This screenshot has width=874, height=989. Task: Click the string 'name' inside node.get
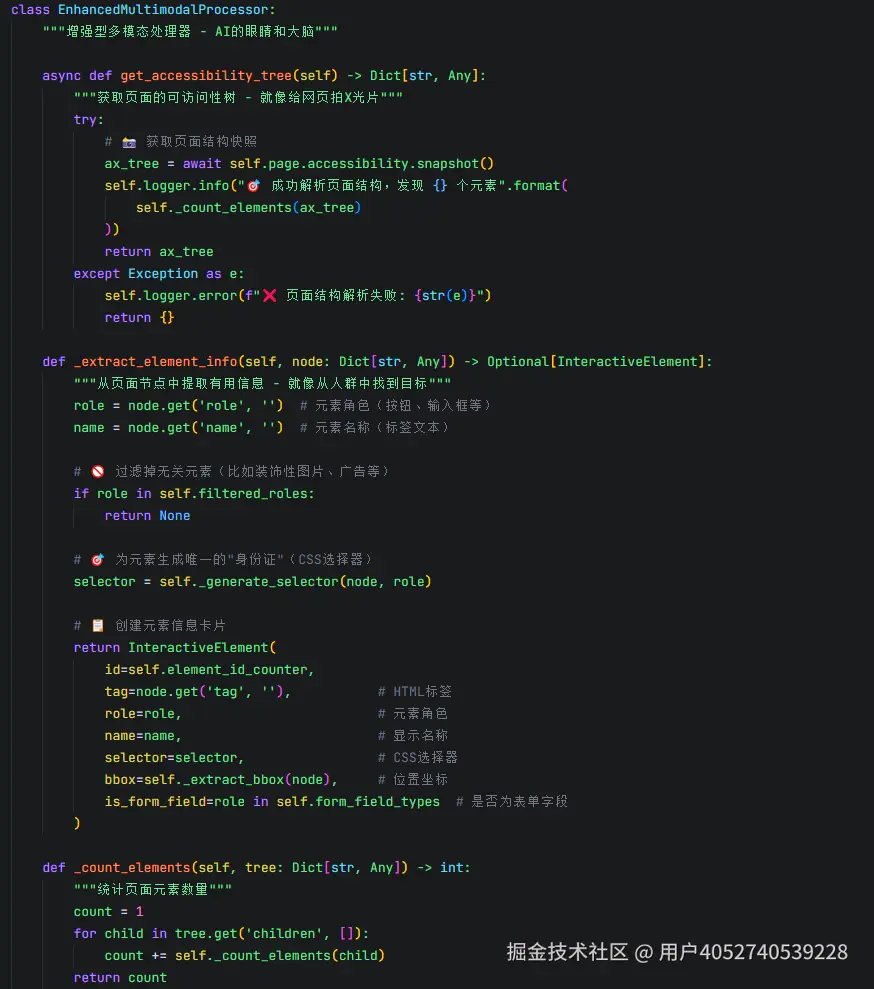click(221, 428)
